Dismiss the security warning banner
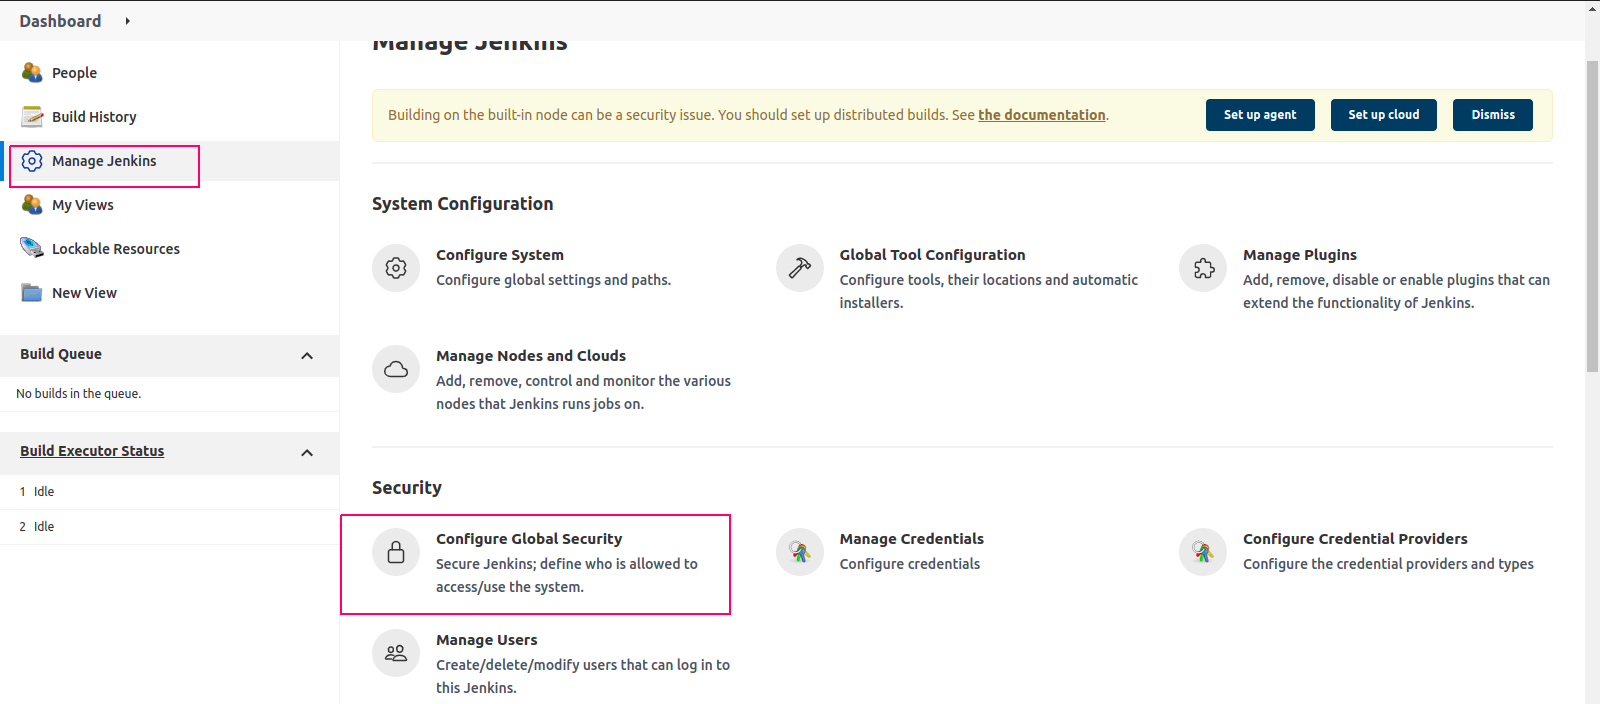Screen dimensions: 1600x704 [1493, 115]
